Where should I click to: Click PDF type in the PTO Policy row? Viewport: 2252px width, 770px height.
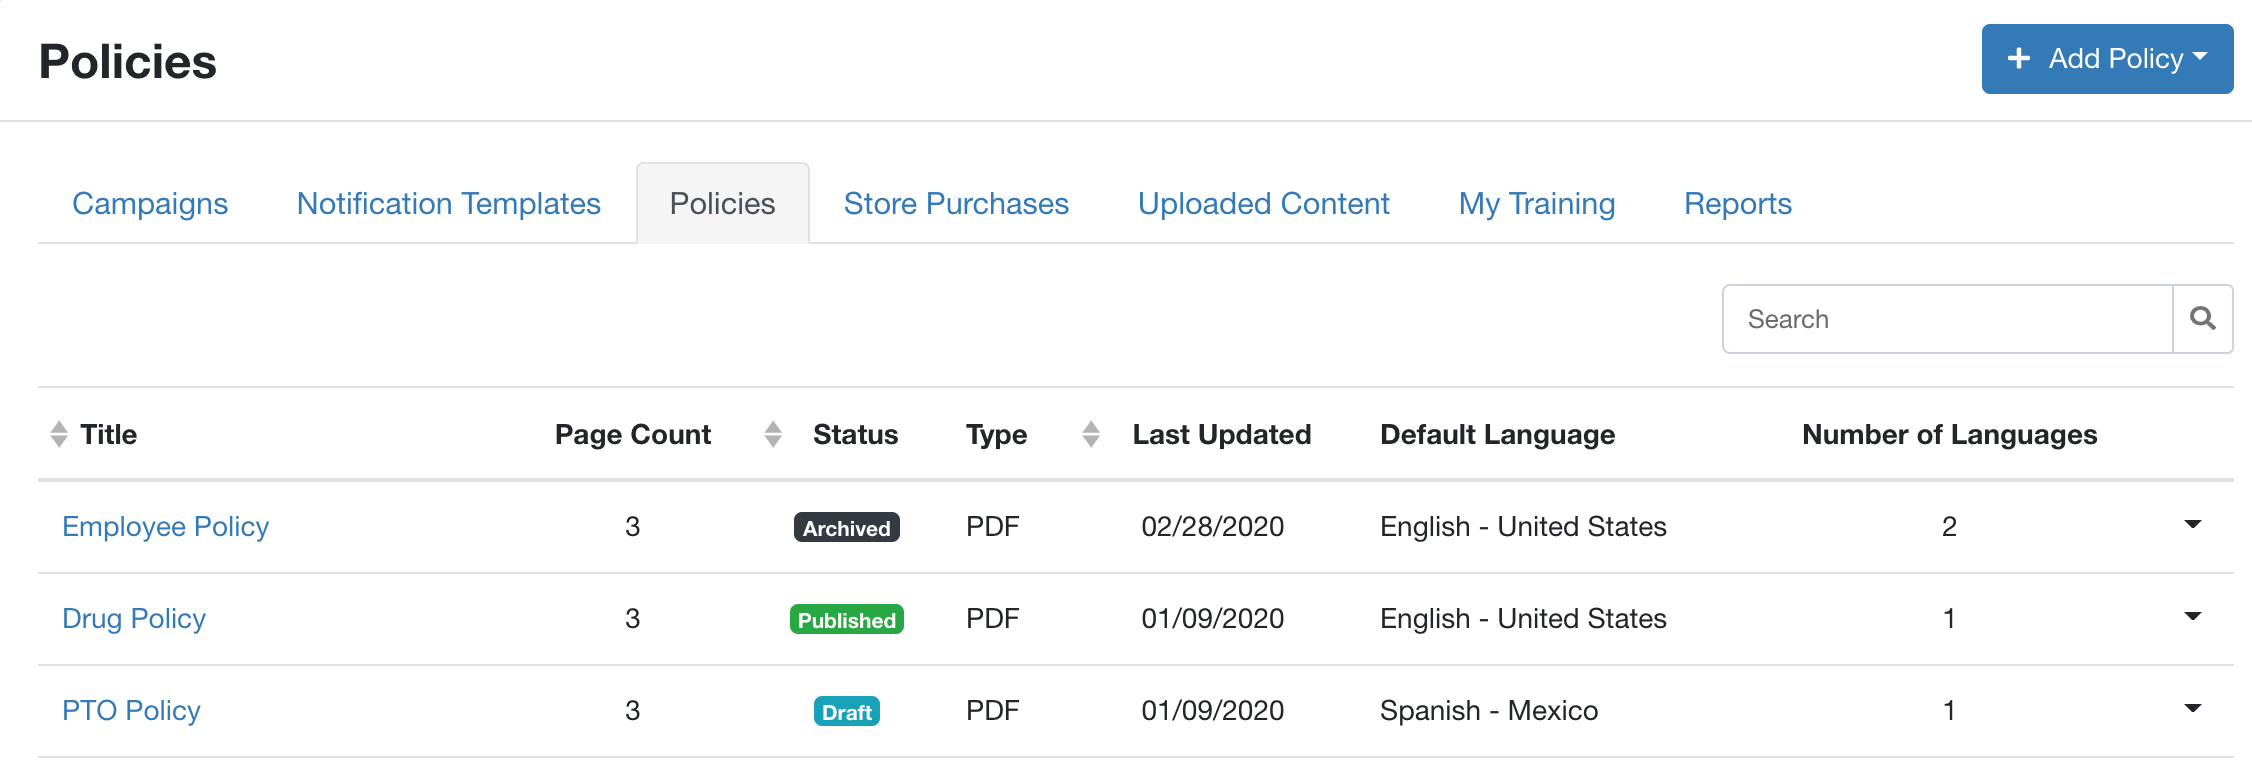(x=993, y=711)
